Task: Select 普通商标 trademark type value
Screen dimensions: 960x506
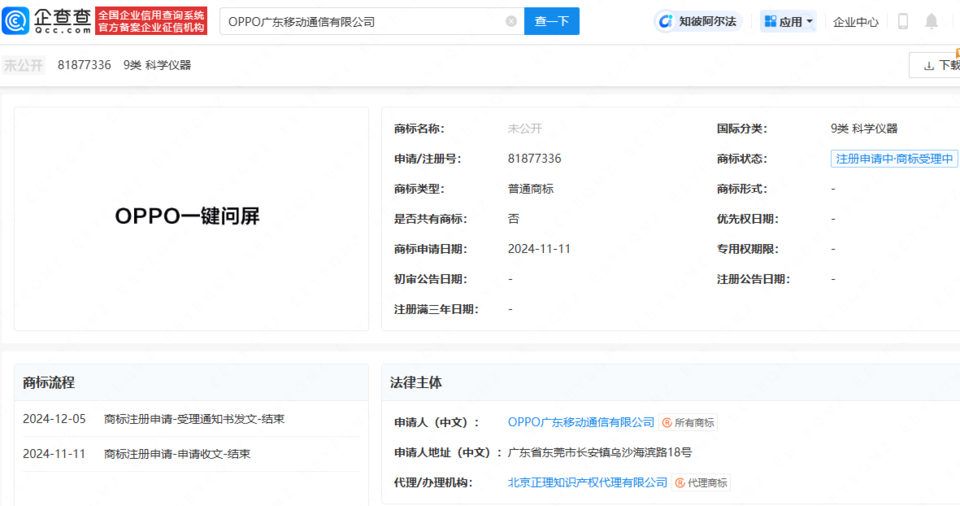Action: pyautogui.click(x=530, y=189)
